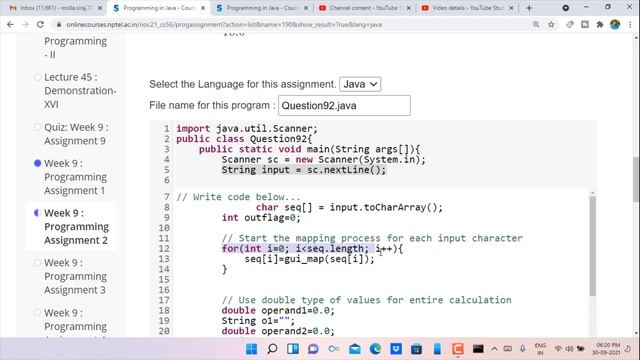Click code line 'double operand1=0.0;'
Image resolution: width=640 pixels, height=360 pixels.
click(278, 311)
